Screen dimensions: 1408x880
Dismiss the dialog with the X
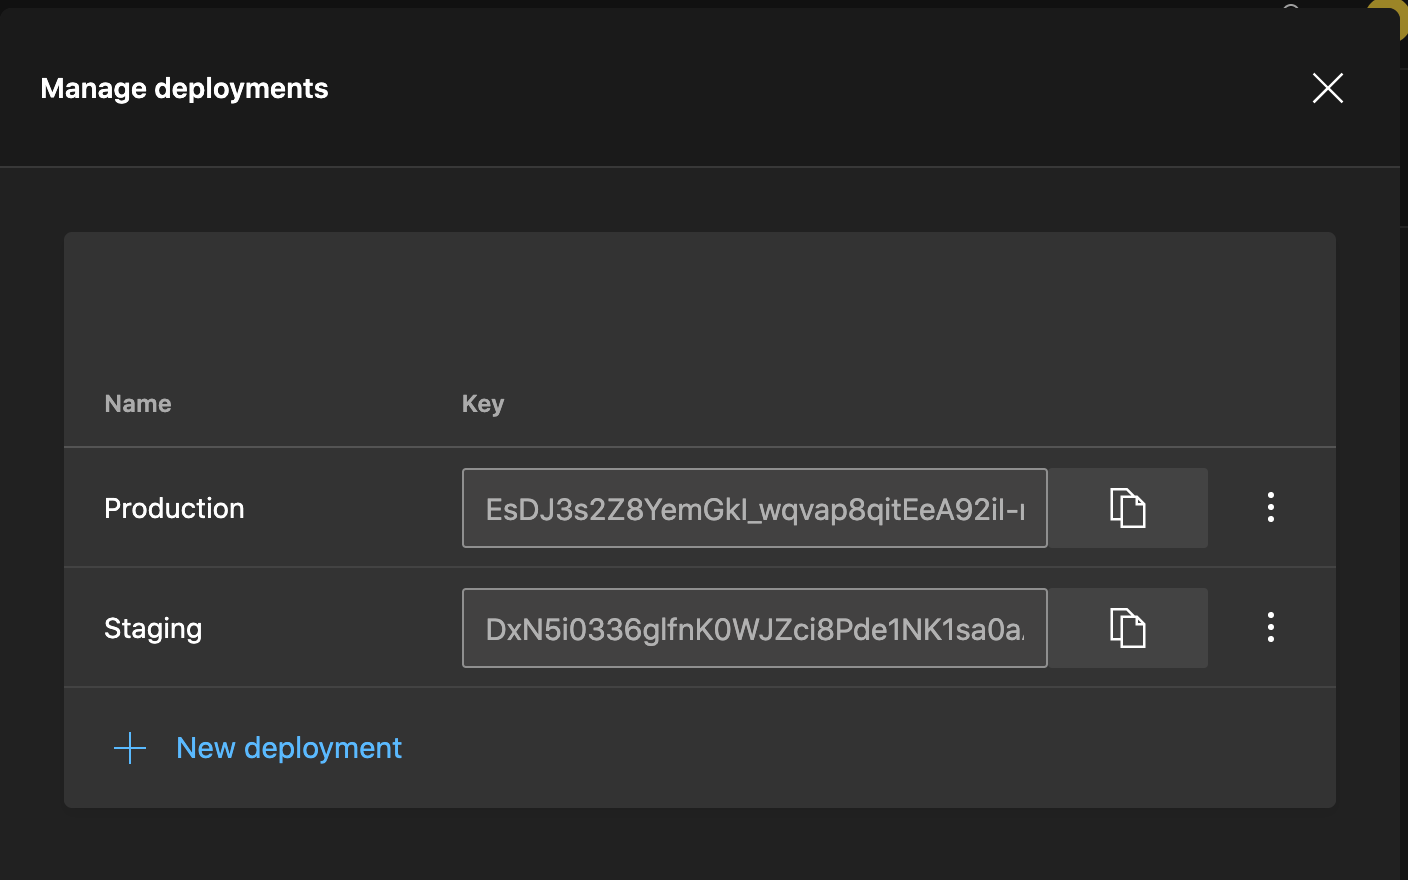pyautogui.click(x=1327, y=88)
